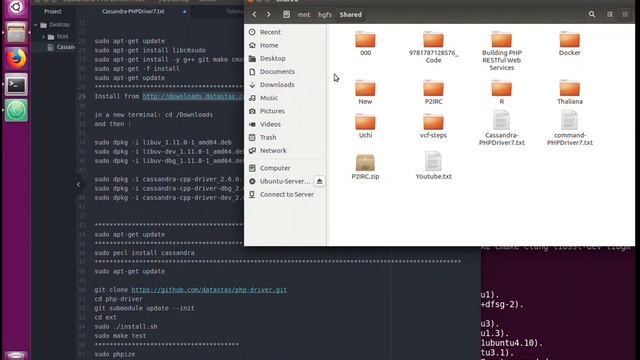Switch to Cassandra-PHPDriver7.txt editor tab
The height and width of the screenshot is (360, 640).
click(133, 11)
